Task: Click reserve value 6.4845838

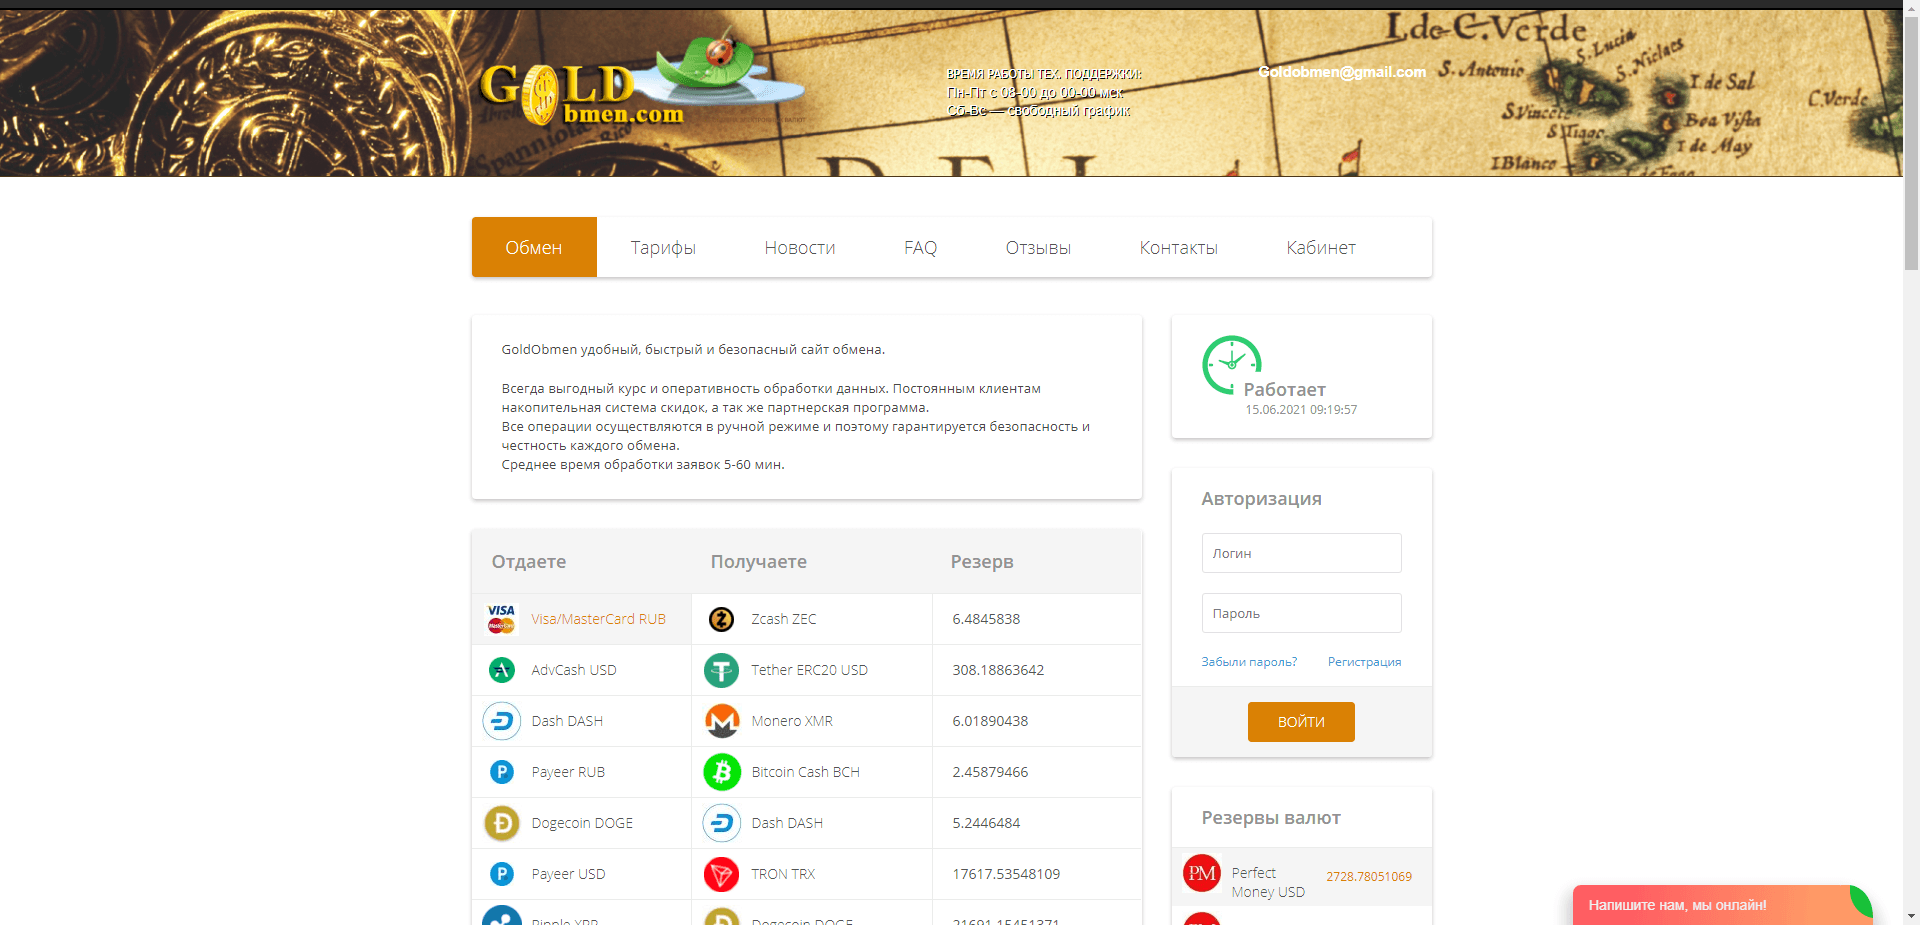Action: click(x=986, y=619)
